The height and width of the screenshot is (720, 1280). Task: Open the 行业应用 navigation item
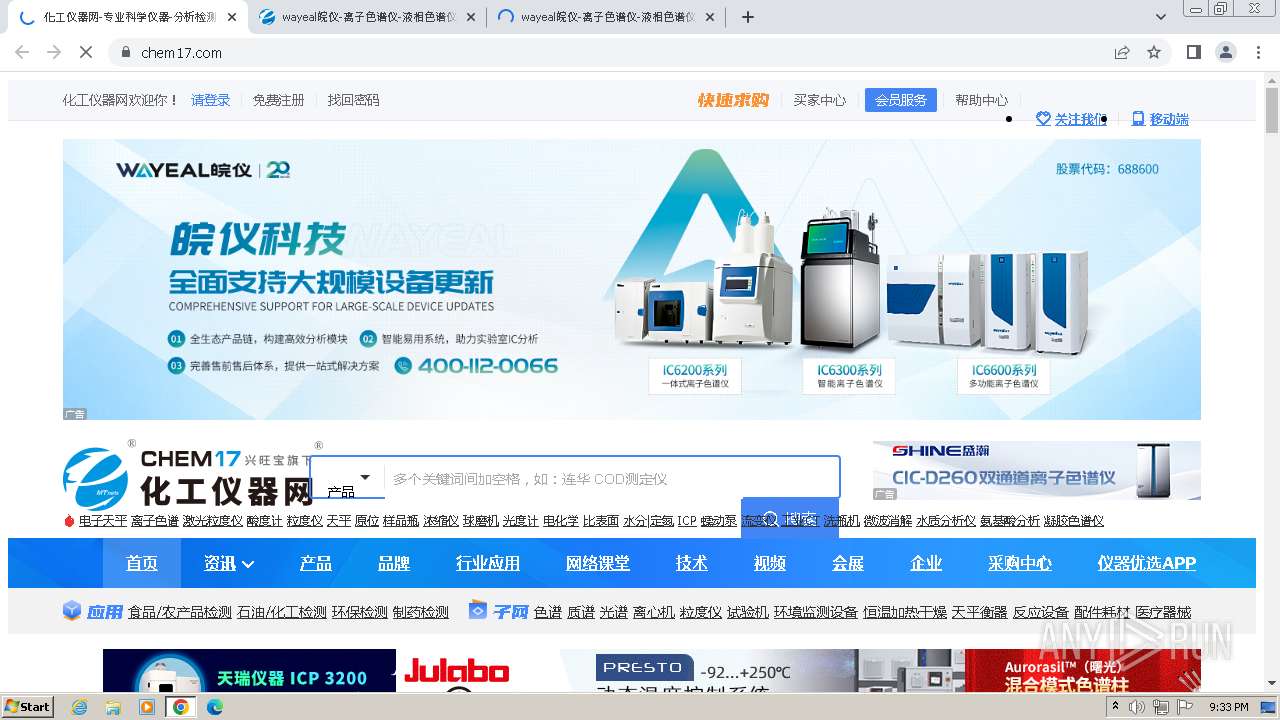pyautogui.click(x=488, y=563)
